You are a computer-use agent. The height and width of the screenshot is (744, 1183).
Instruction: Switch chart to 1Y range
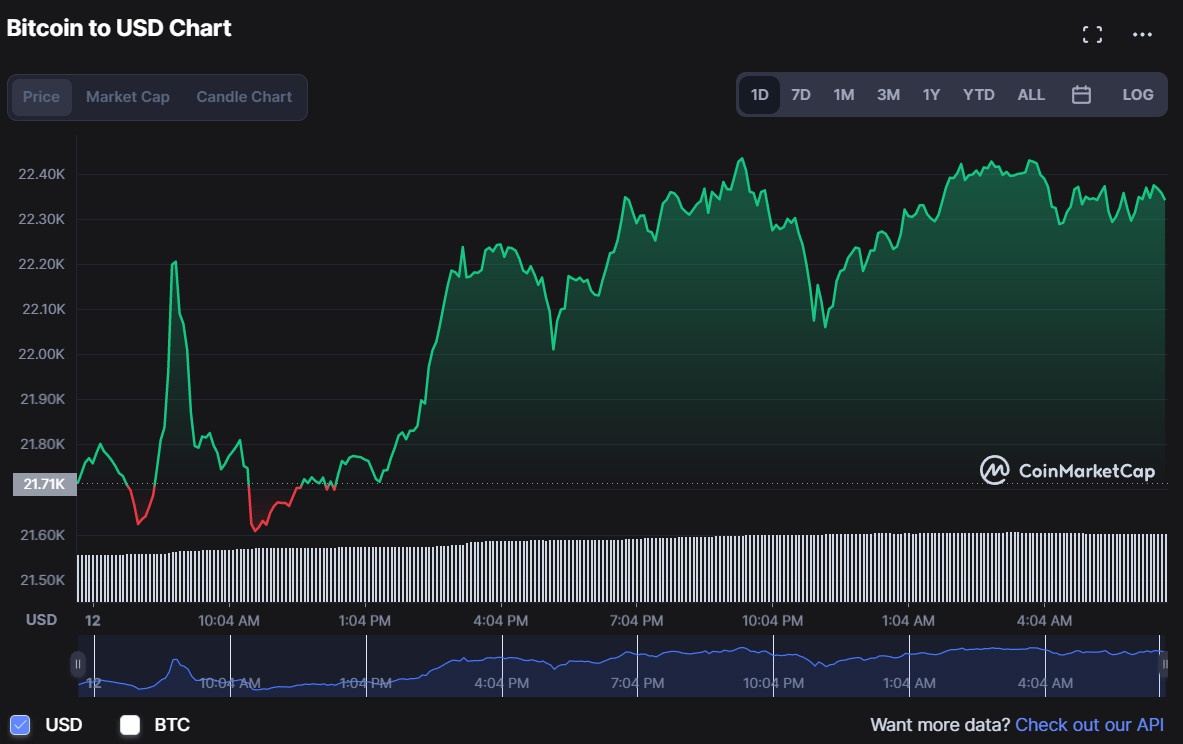931,95
